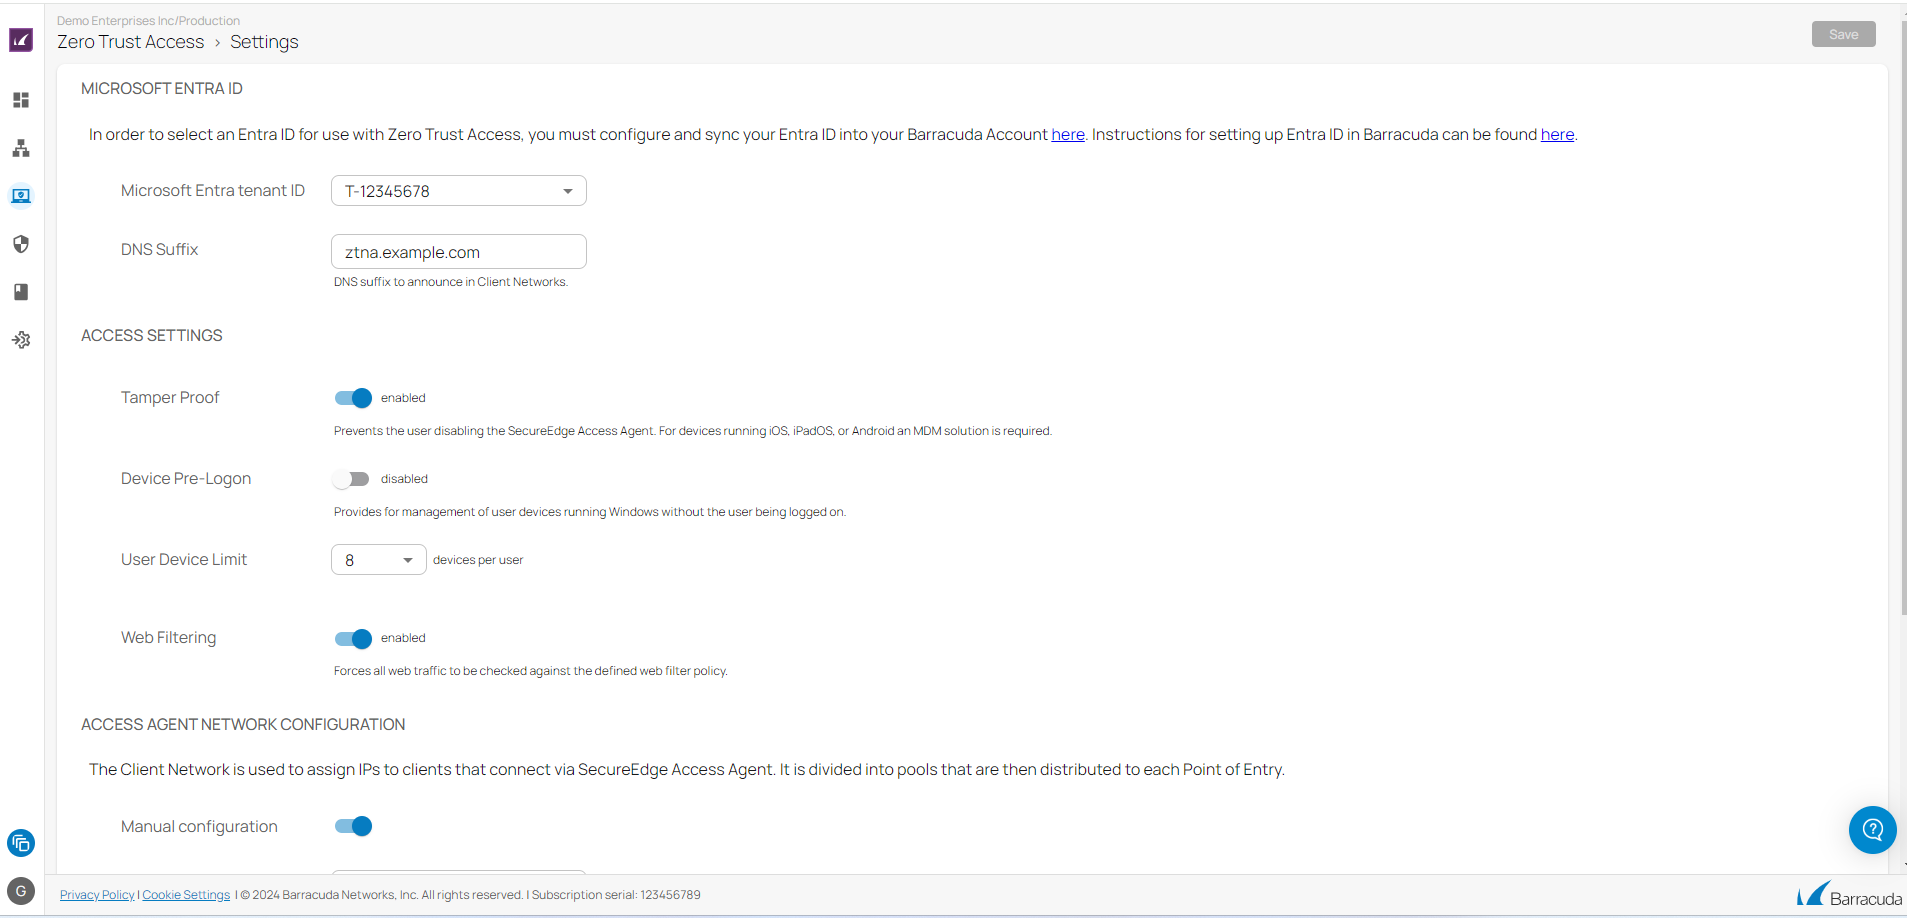Select the Integrations icon at sidebar bottom
This screenshot has height=918, width=1907.
pyautogui.click(x=21, y=340)
